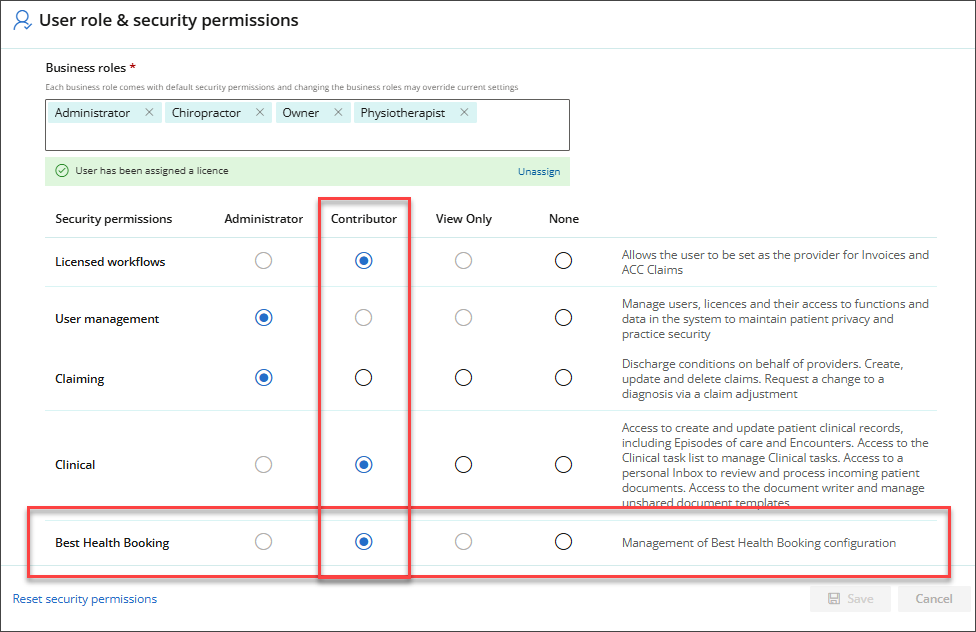Viewport: 976px width, 632px height.
Task: Set Claiming permission to None
Action: (563, 377)
